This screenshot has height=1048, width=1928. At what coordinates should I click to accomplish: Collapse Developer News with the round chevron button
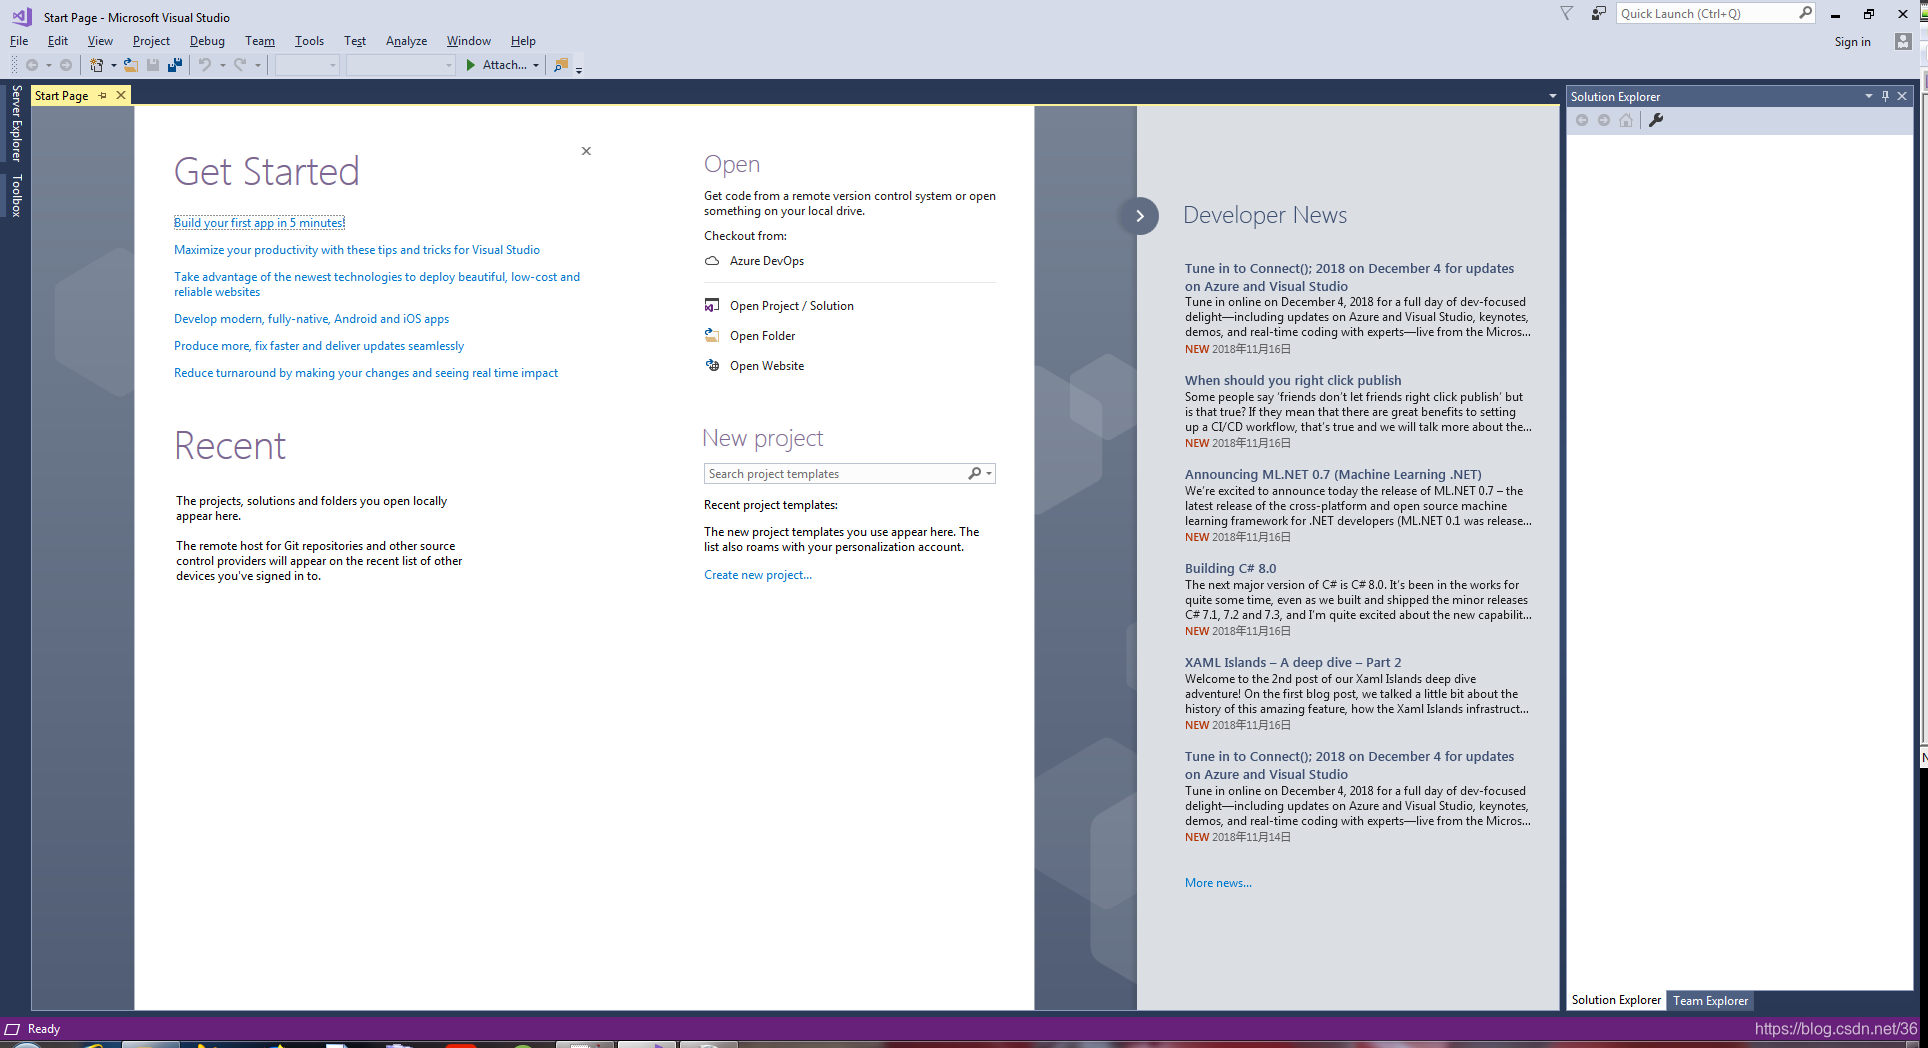tap(1139, 216)
